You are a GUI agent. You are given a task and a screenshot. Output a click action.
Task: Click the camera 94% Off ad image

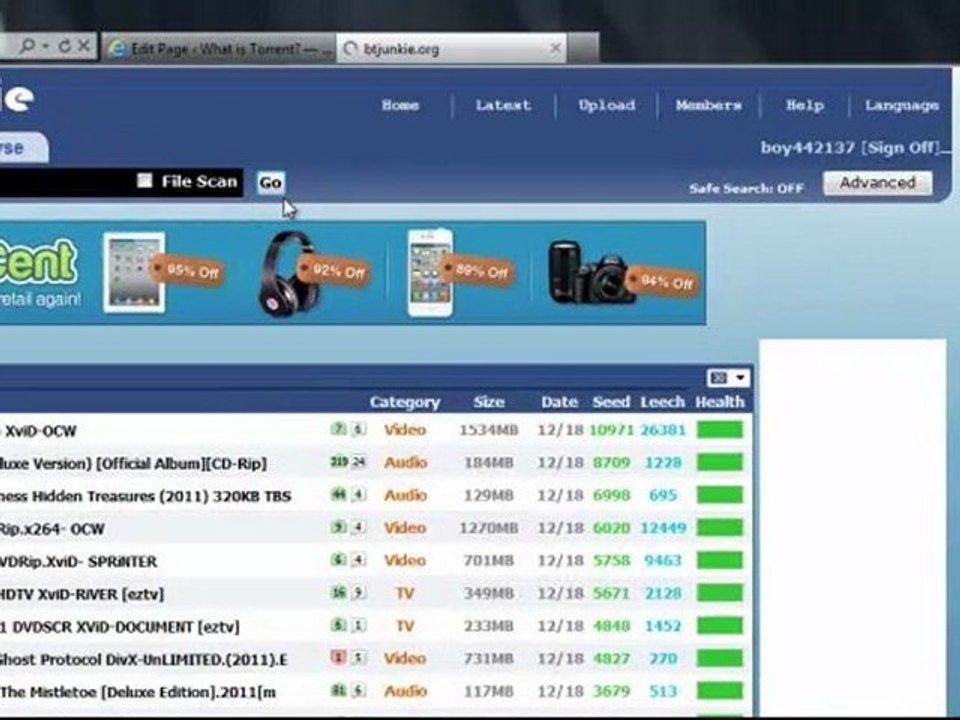[623, 274]
